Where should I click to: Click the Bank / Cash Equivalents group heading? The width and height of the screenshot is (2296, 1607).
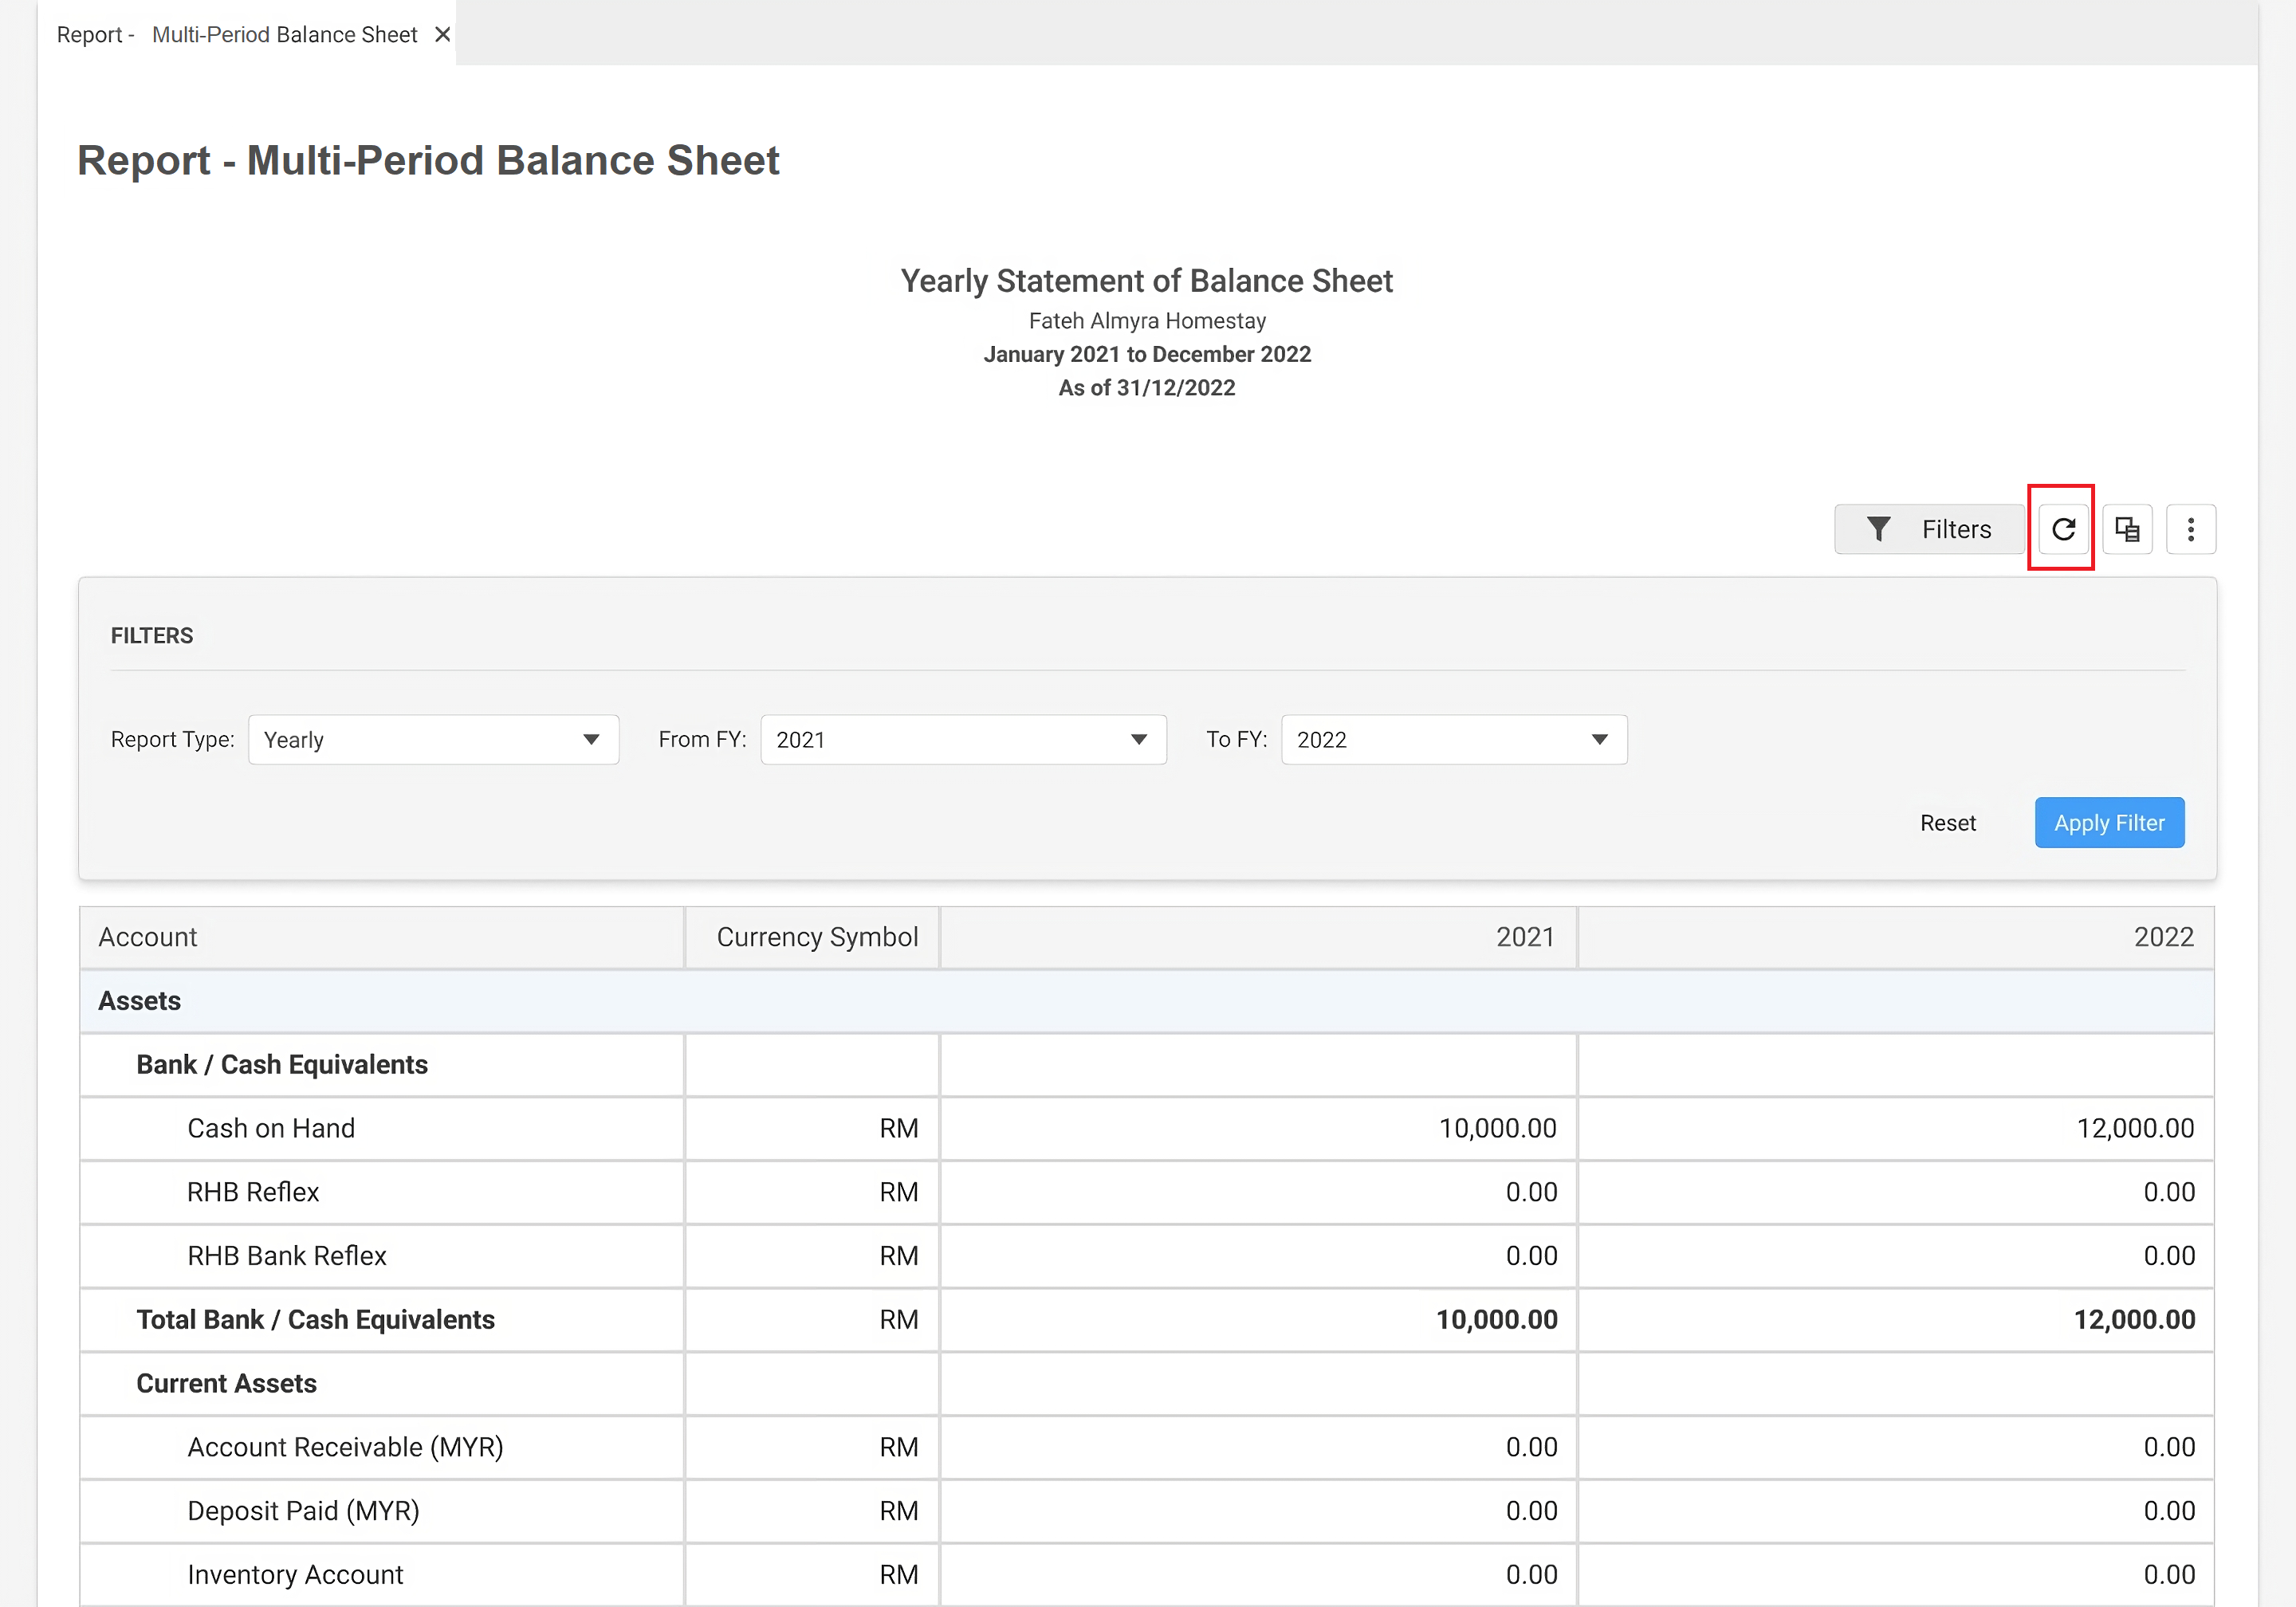point(282,1064)
